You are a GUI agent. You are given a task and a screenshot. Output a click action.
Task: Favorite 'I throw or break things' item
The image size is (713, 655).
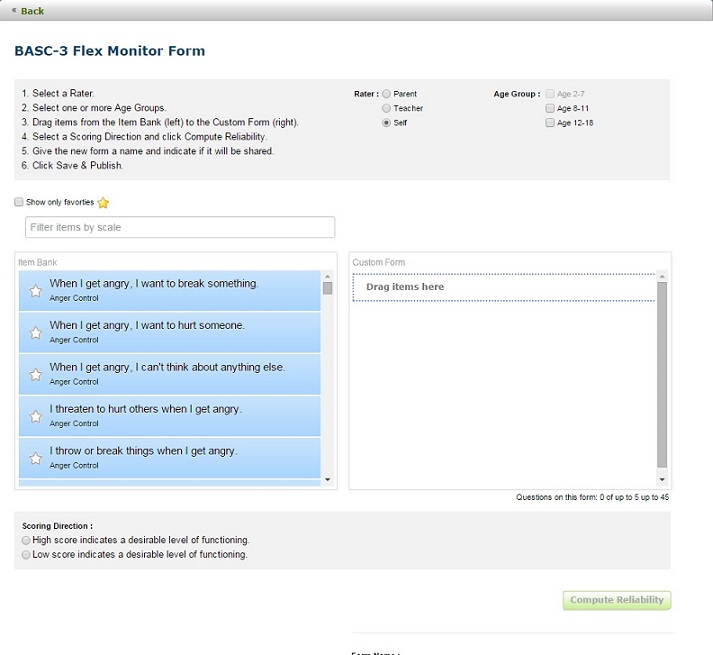tap(35, 459)
